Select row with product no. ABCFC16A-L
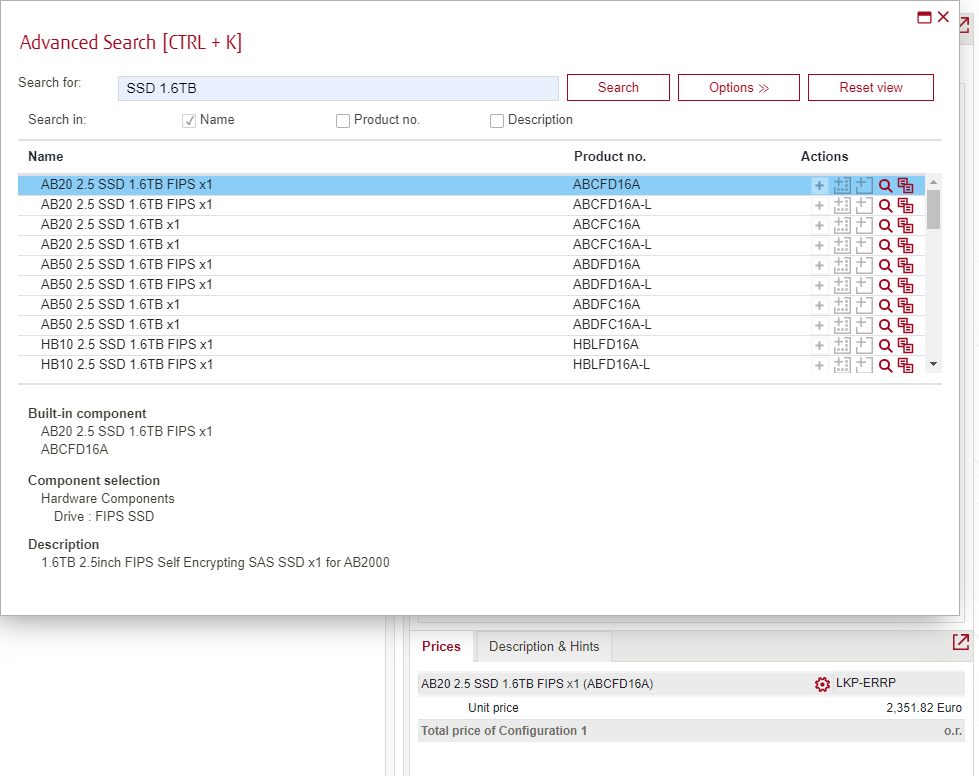 (471, 245)
